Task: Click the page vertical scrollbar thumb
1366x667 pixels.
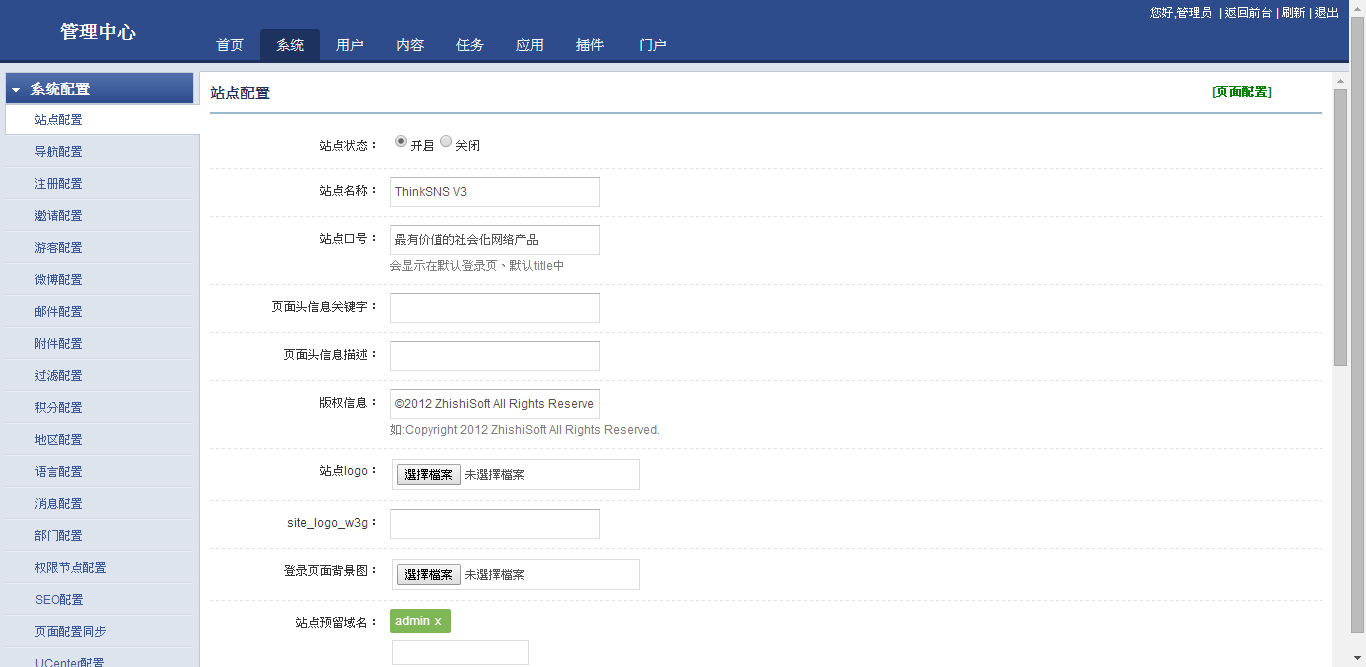Action: coord(1340,225)
